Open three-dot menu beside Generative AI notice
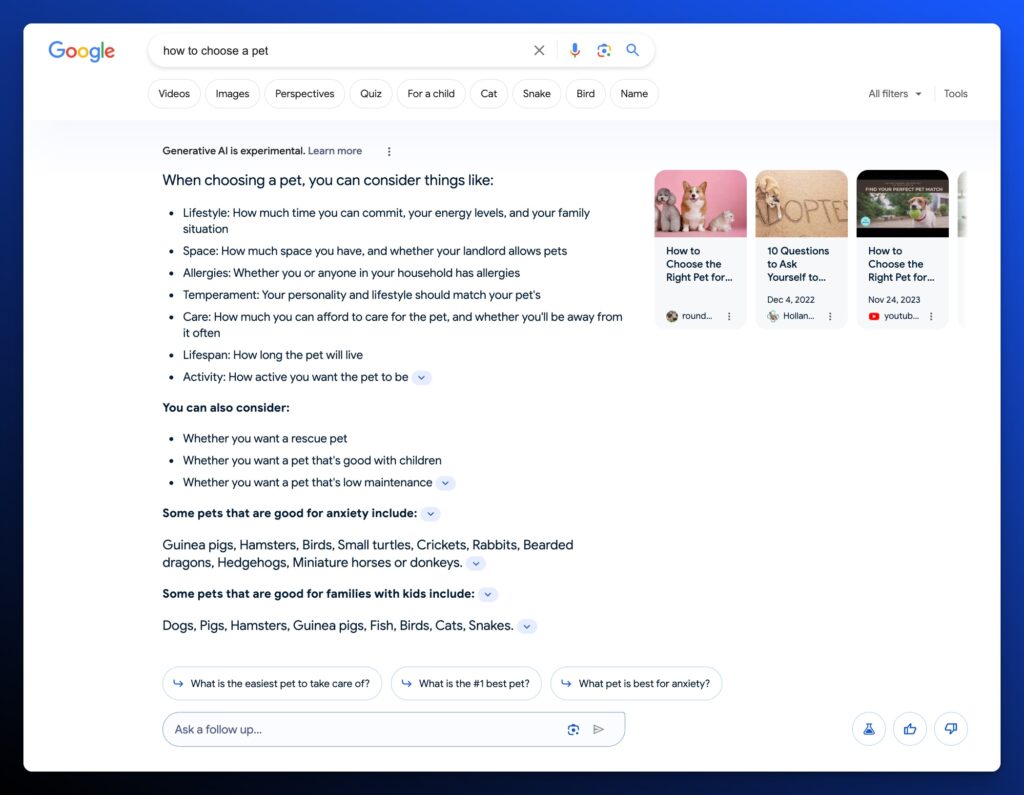 point(389,152)
